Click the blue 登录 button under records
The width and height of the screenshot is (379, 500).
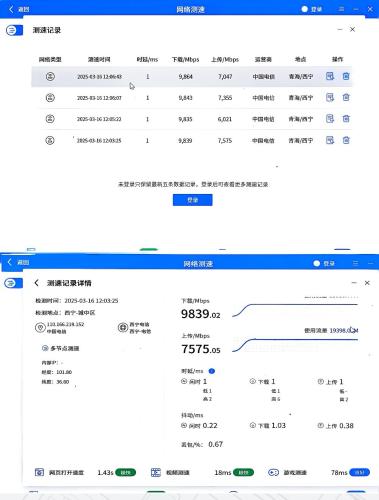click(x=192, y=200)
